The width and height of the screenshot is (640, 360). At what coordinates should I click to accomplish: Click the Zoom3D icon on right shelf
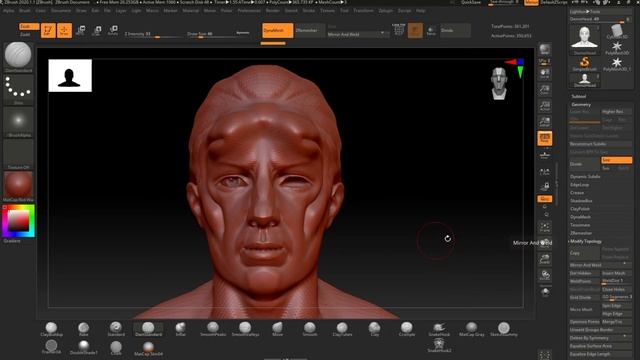point(544,260)
